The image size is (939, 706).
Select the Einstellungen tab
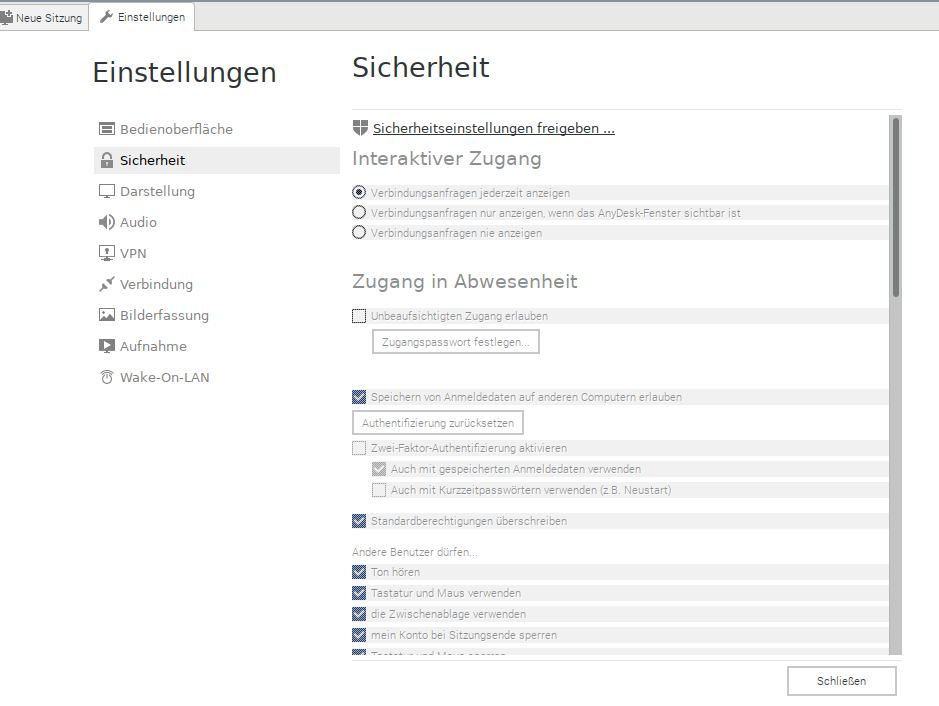pos(143,16)
